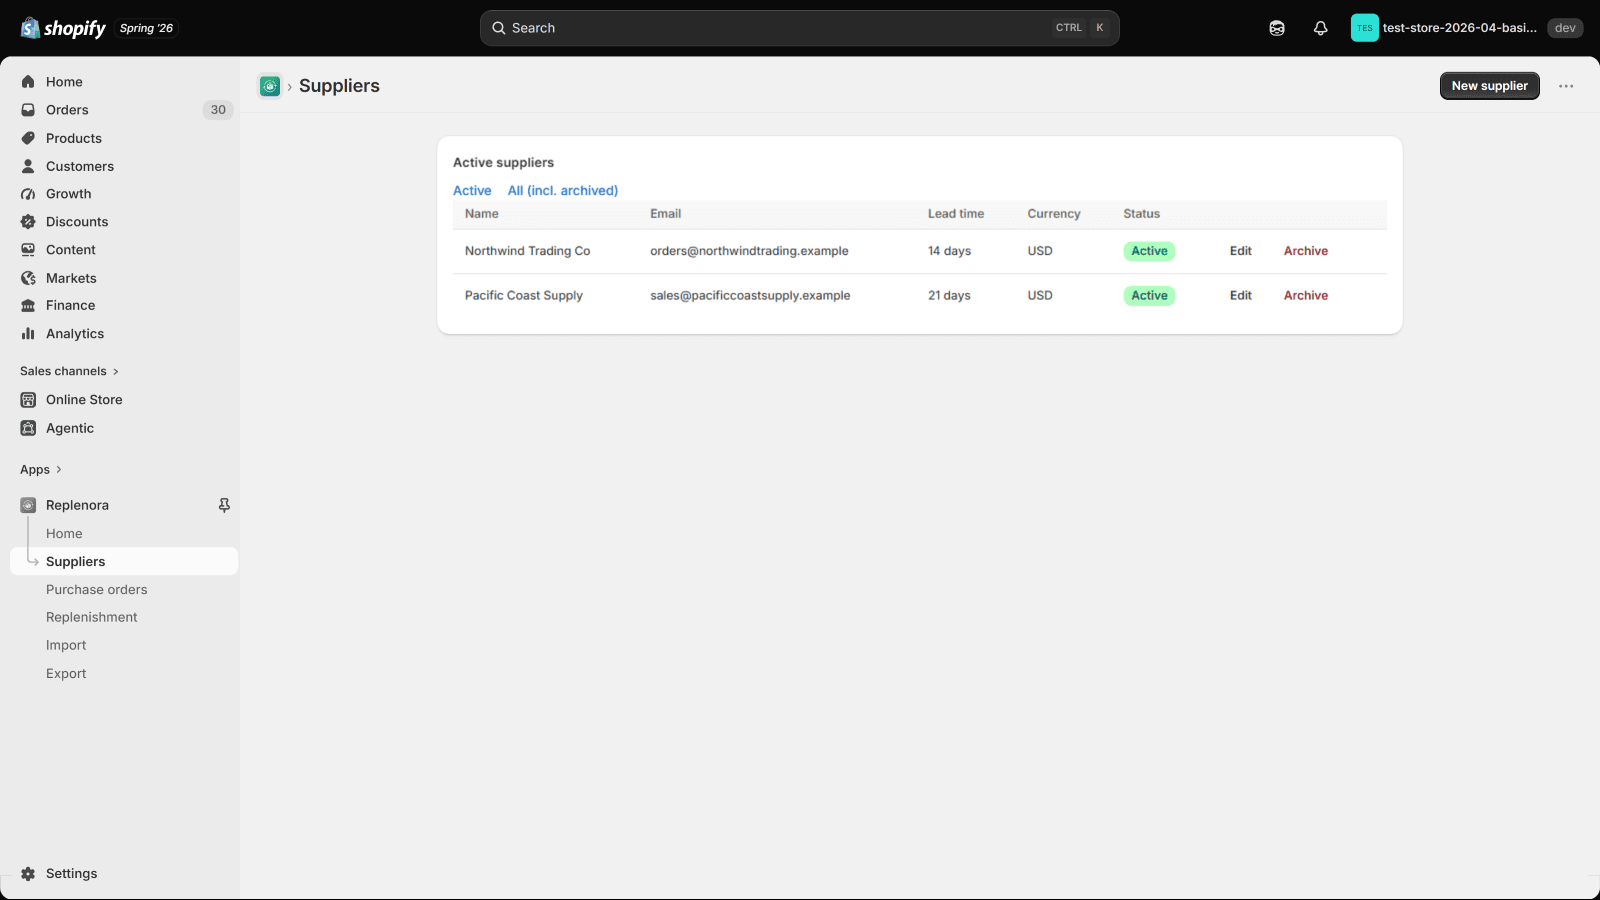This screenshot has height=900, width=1600.
Task: Click the Orders count badge 30
Action: coord(218,110)
